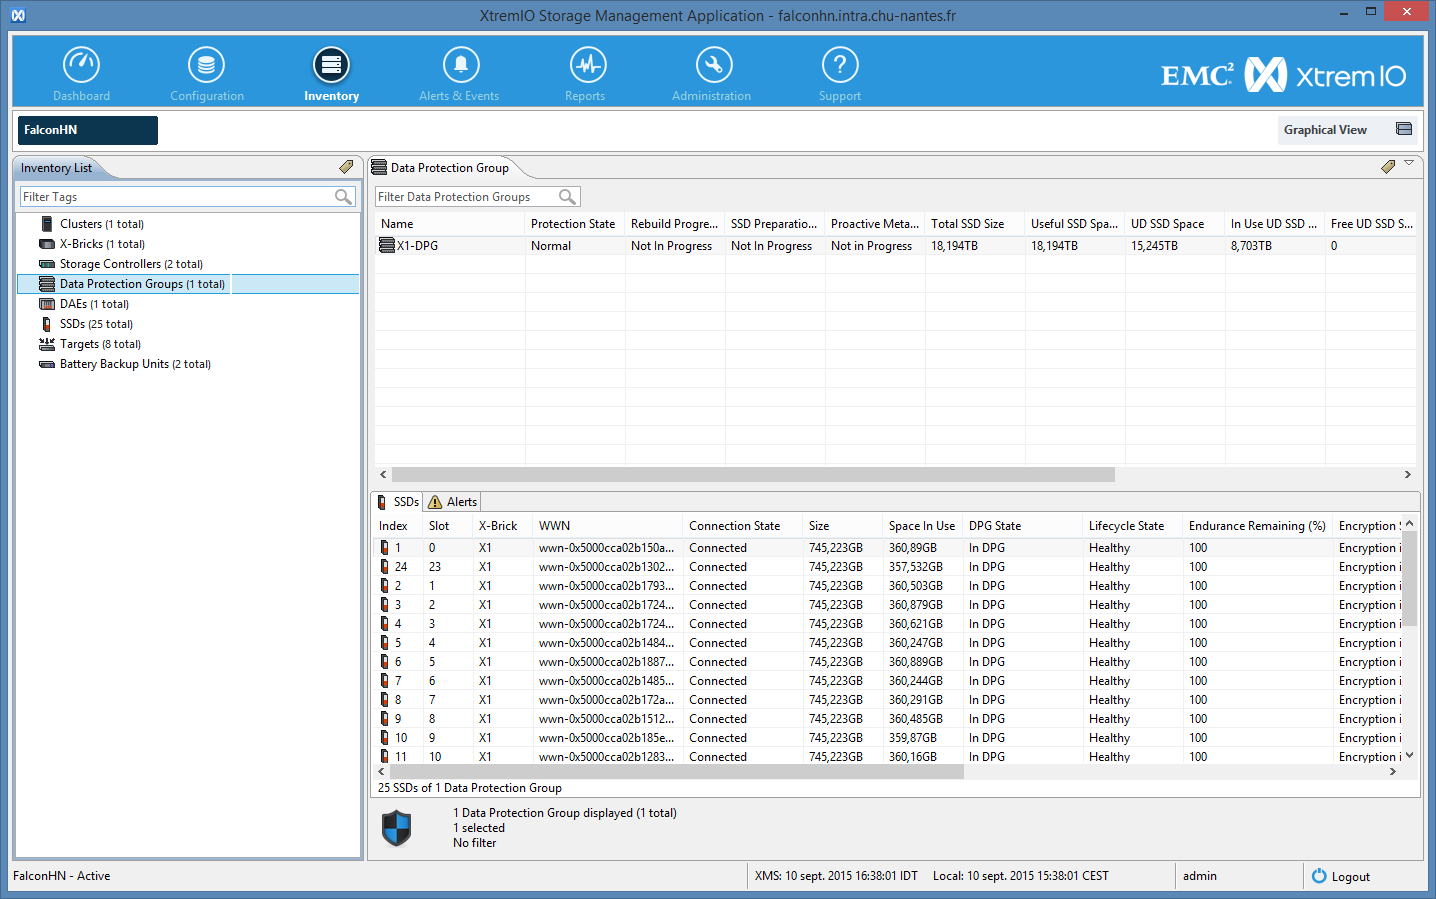Click WWN wwn-0x5000cca02b150a... cell
This screenshot has width=1436, height=899.
(x=606, y=548)
